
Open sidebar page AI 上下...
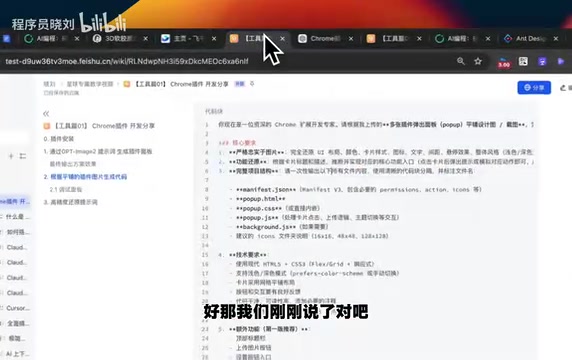click(x=18, y=353)
